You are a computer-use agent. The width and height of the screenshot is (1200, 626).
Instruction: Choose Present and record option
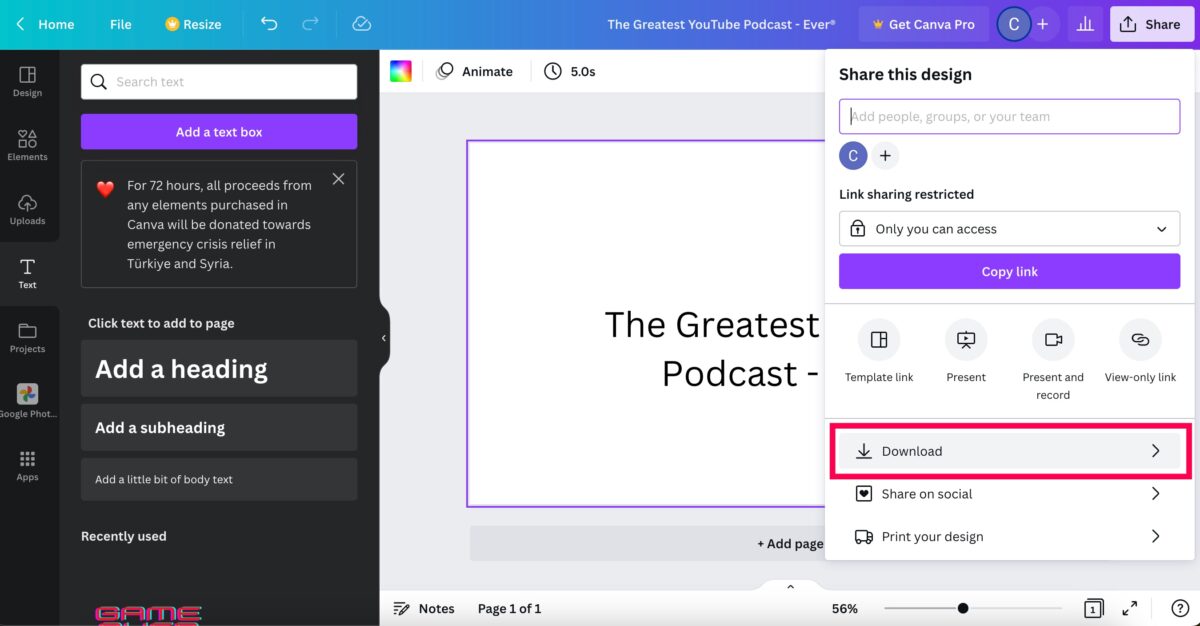[1053, 360]
